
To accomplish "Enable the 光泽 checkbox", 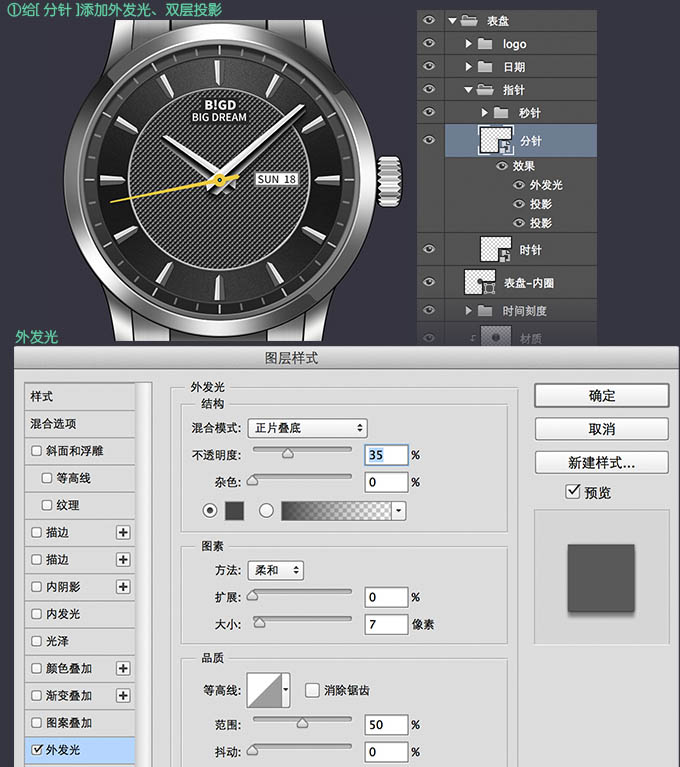I will coord(36,641).
